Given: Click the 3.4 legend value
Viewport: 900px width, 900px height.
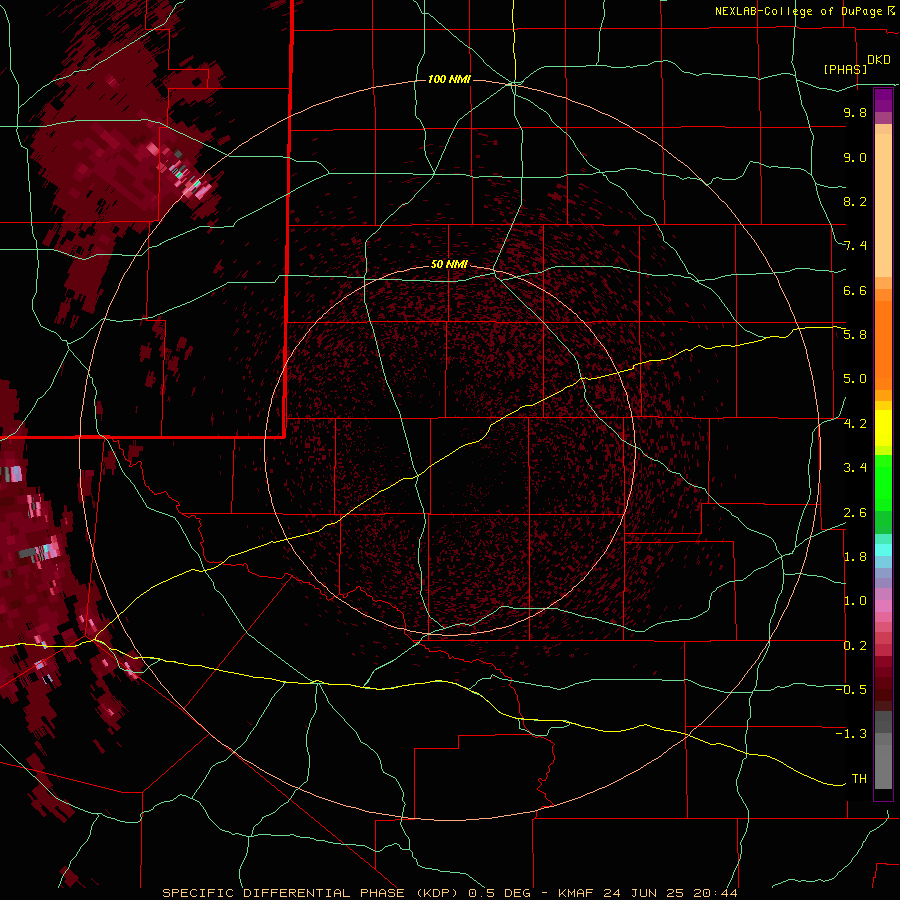Looking at the screenshot, I should pos(855,468).
